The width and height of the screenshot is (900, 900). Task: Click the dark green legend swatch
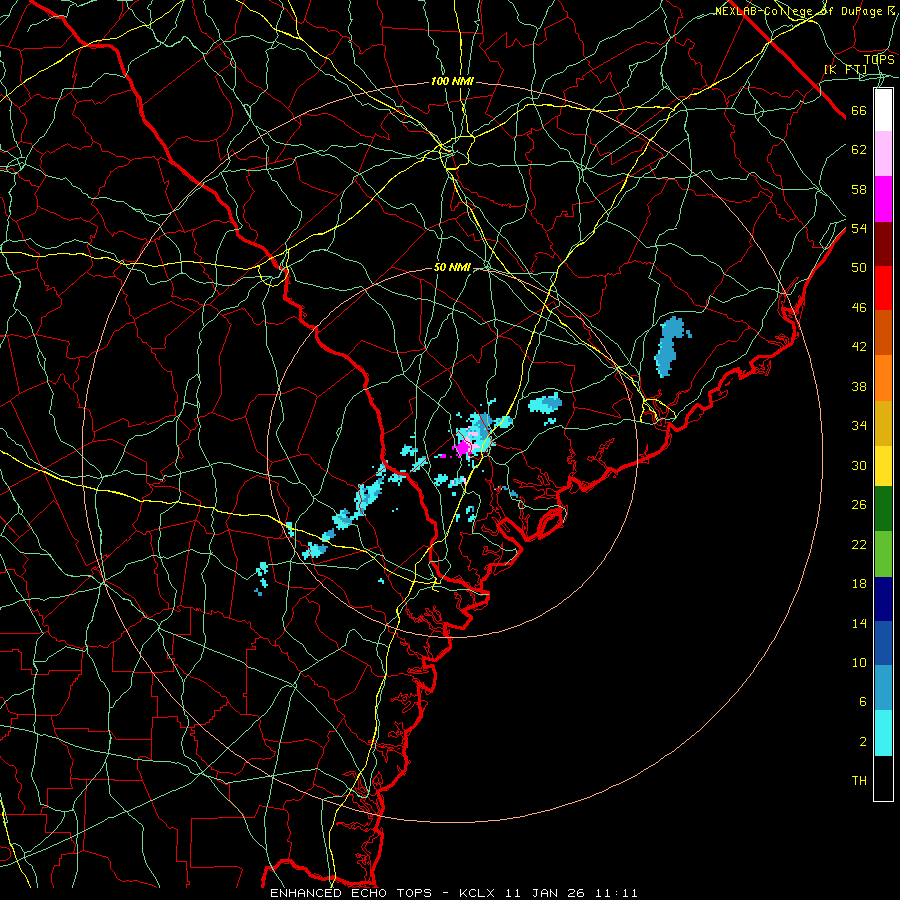coord(883,509)
